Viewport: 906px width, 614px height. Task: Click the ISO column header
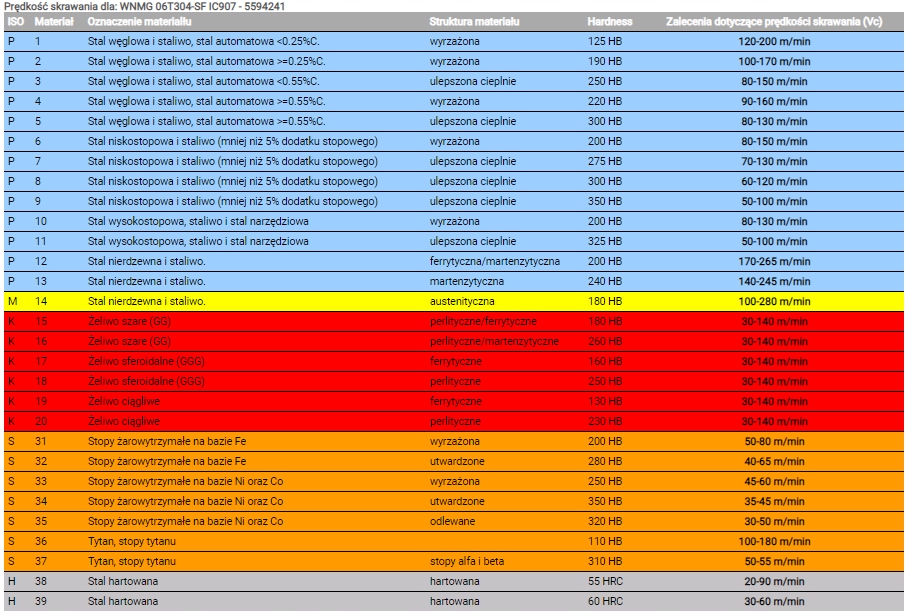click(16, 21)
